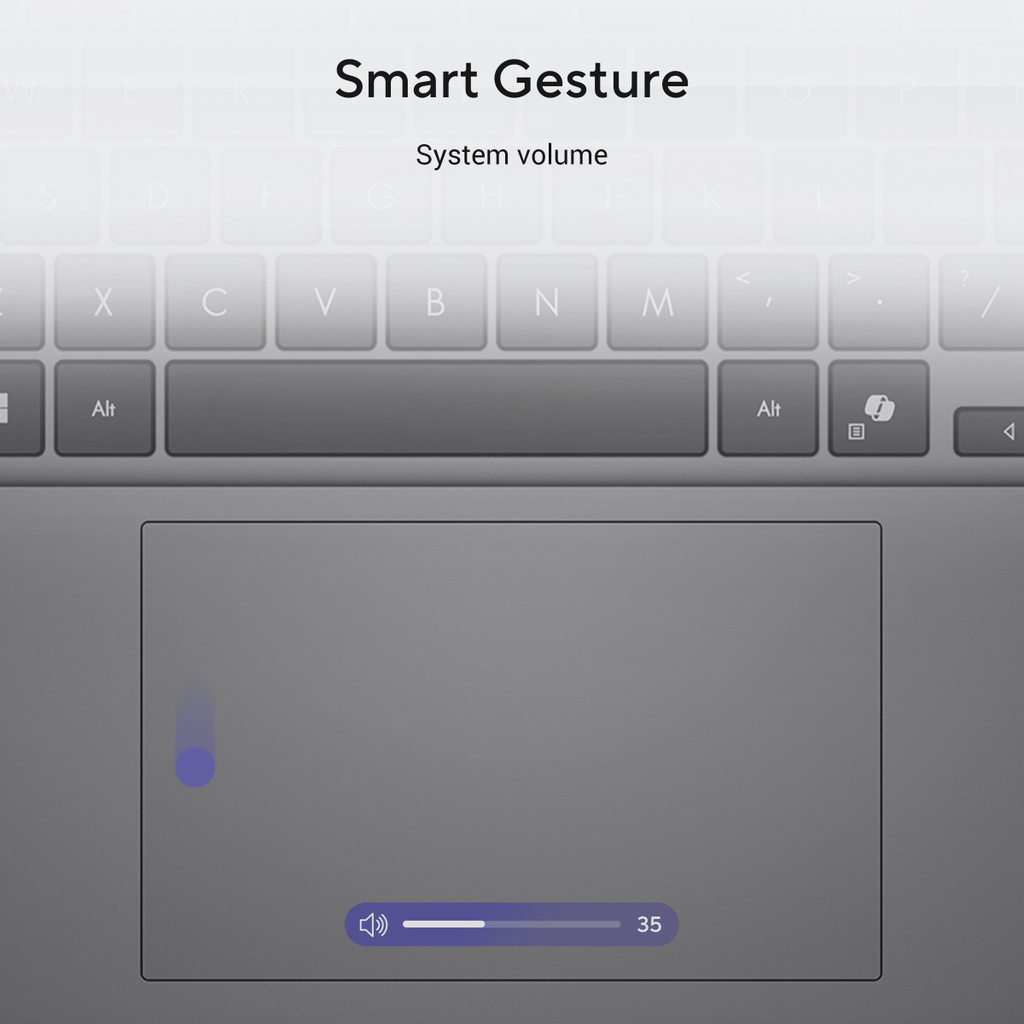
Task: Click the comma key
Action: point(768,302)
